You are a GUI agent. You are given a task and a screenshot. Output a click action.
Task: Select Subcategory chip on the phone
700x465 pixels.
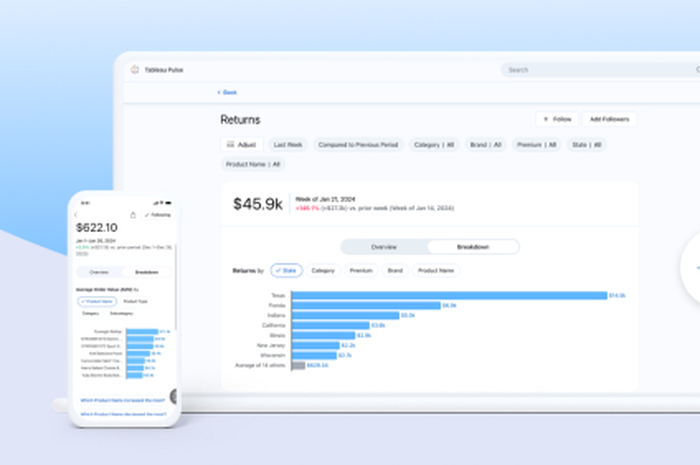pyautogui.click(x=121, y=314)
